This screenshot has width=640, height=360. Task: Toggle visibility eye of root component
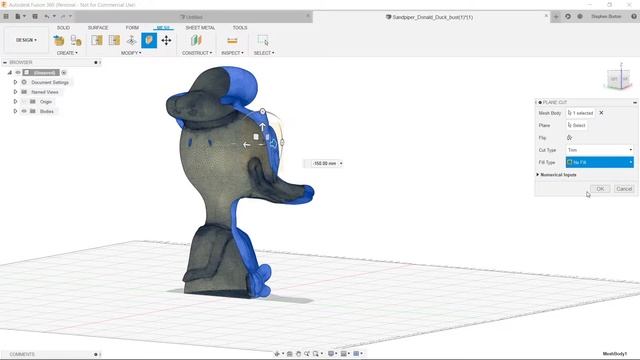tap(18, 73)
